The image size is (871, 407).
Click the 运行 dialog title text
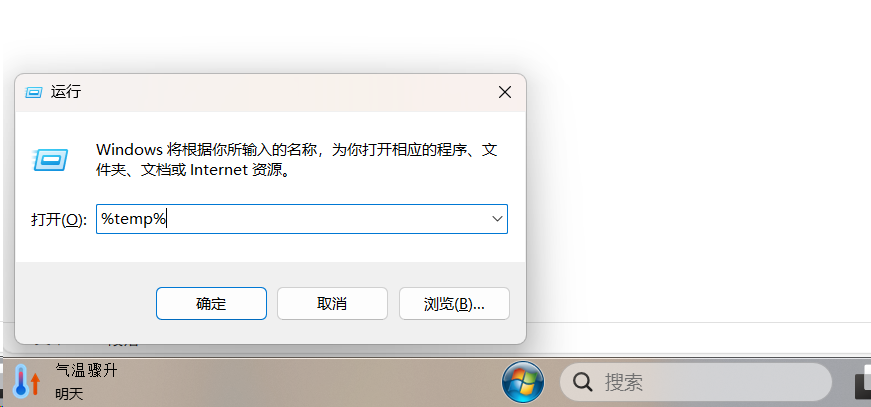point(66,92)
